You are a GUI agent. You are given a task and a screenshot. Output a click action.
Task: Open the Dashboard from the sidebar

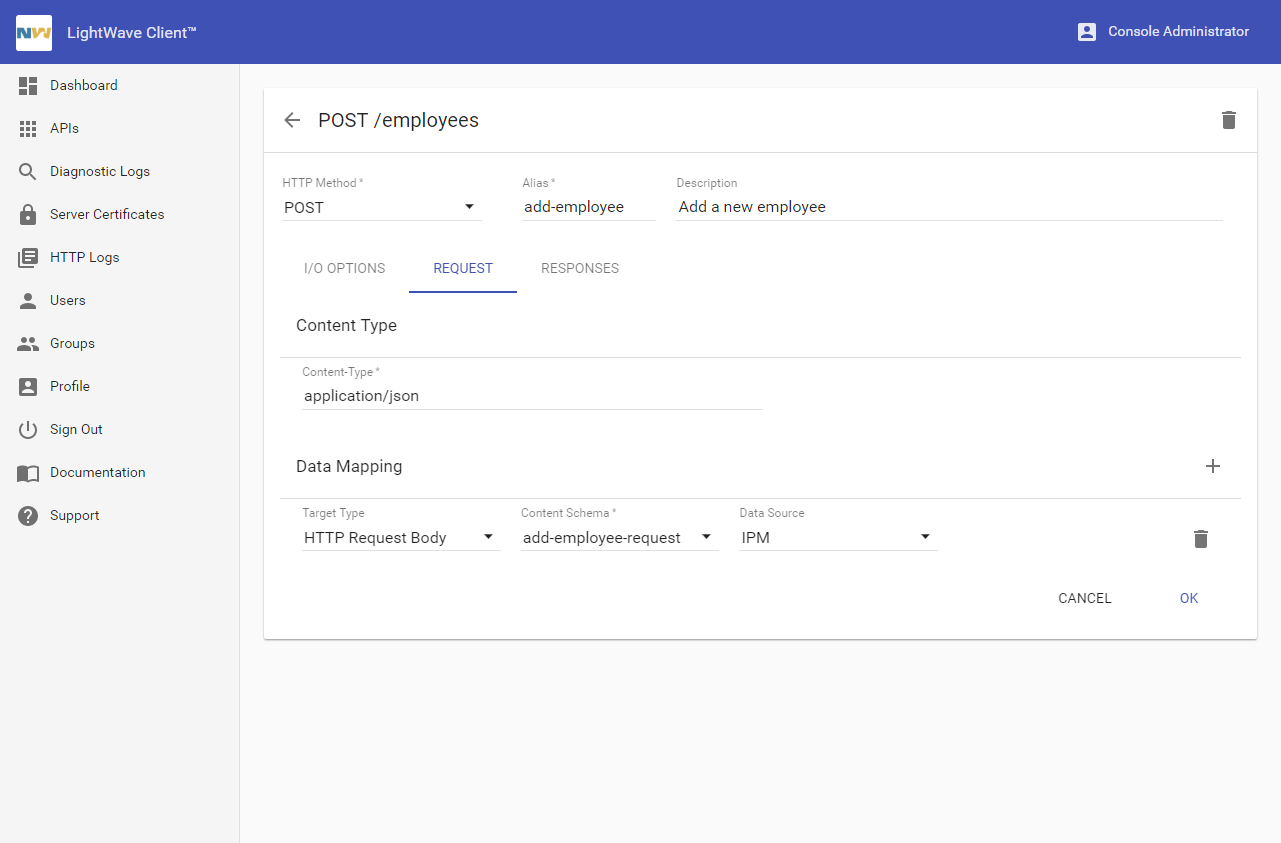[x=83, y=86]
